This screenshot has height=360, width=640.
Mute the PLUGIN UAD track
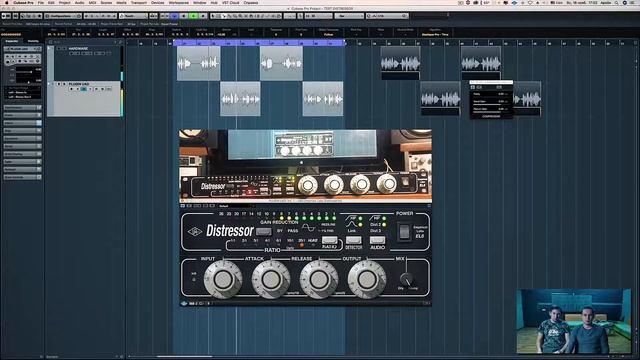pos(59,84)
